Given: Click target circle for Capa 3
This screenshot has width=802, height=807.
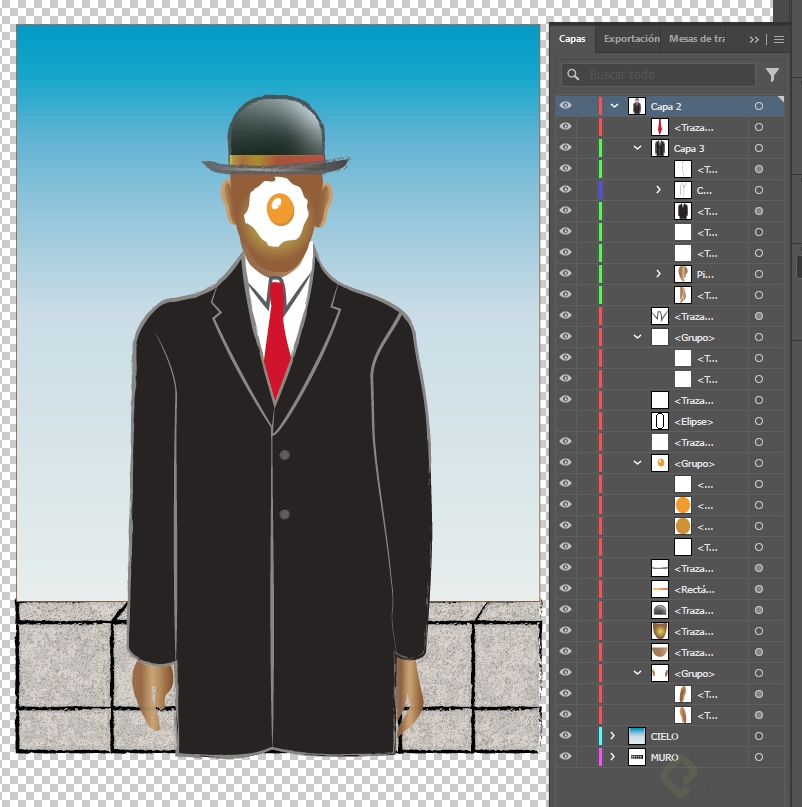Looking at the screenshot, I should tap(759, 148).
